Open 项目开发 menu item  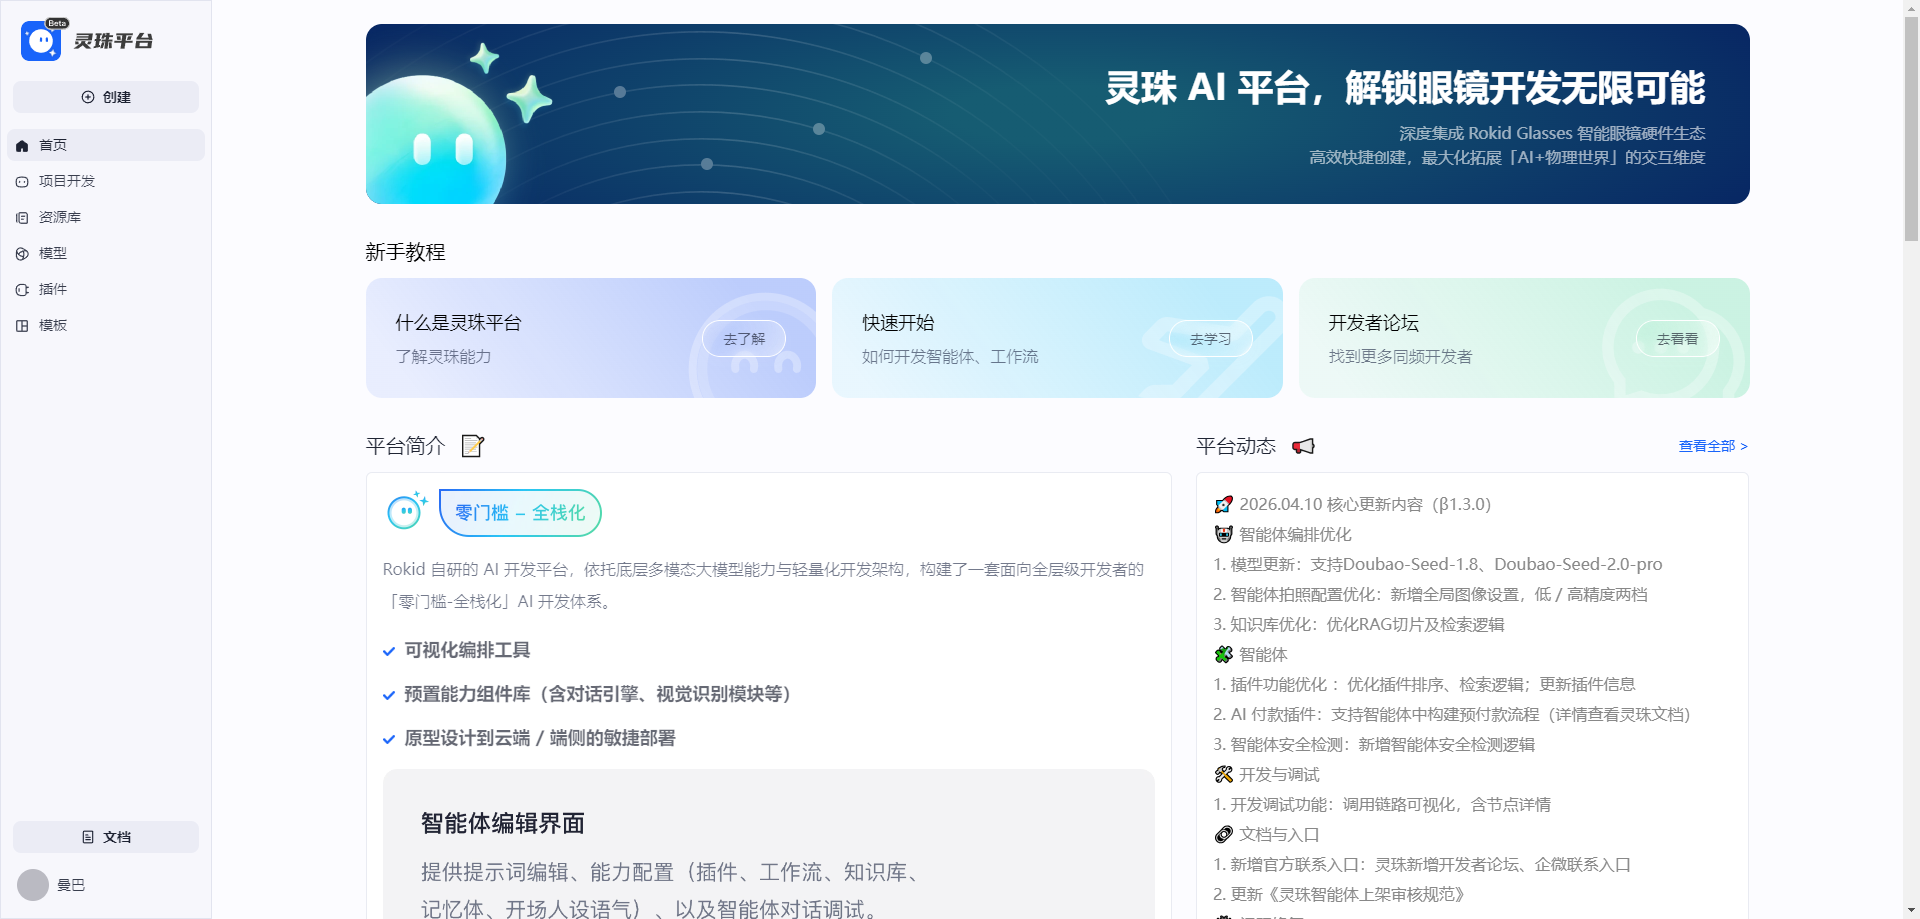click(106, 181)
